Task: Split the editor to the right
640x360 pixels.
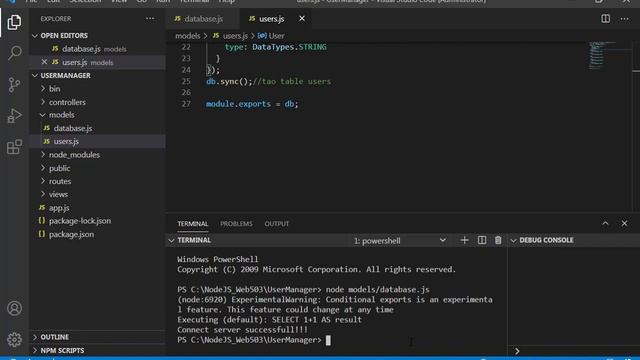Action: [605, 19]
